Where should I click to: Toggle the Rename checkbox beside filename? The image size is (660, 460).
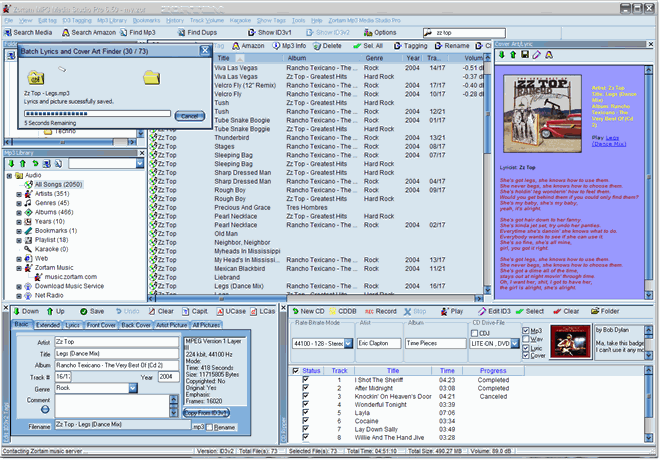pos(210,427)
